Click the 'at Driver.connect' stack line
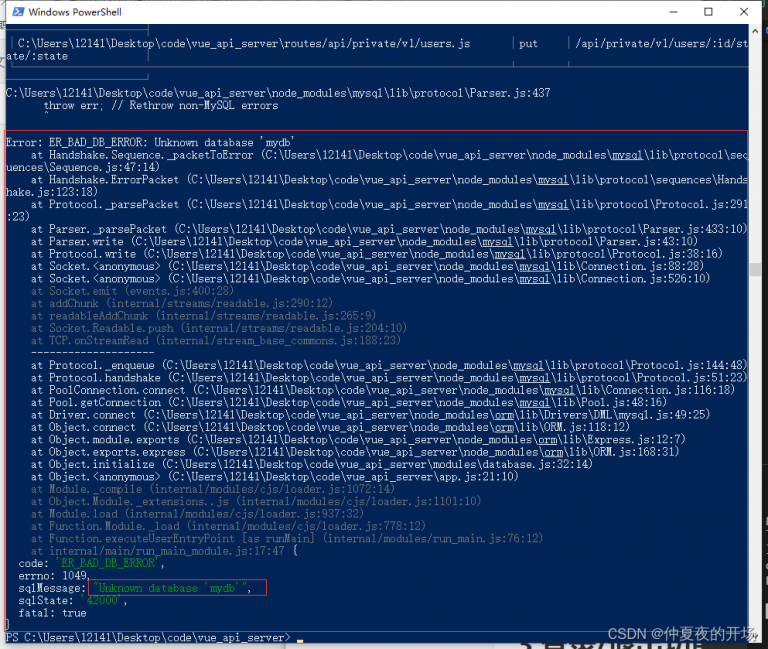 click(370, 414)
